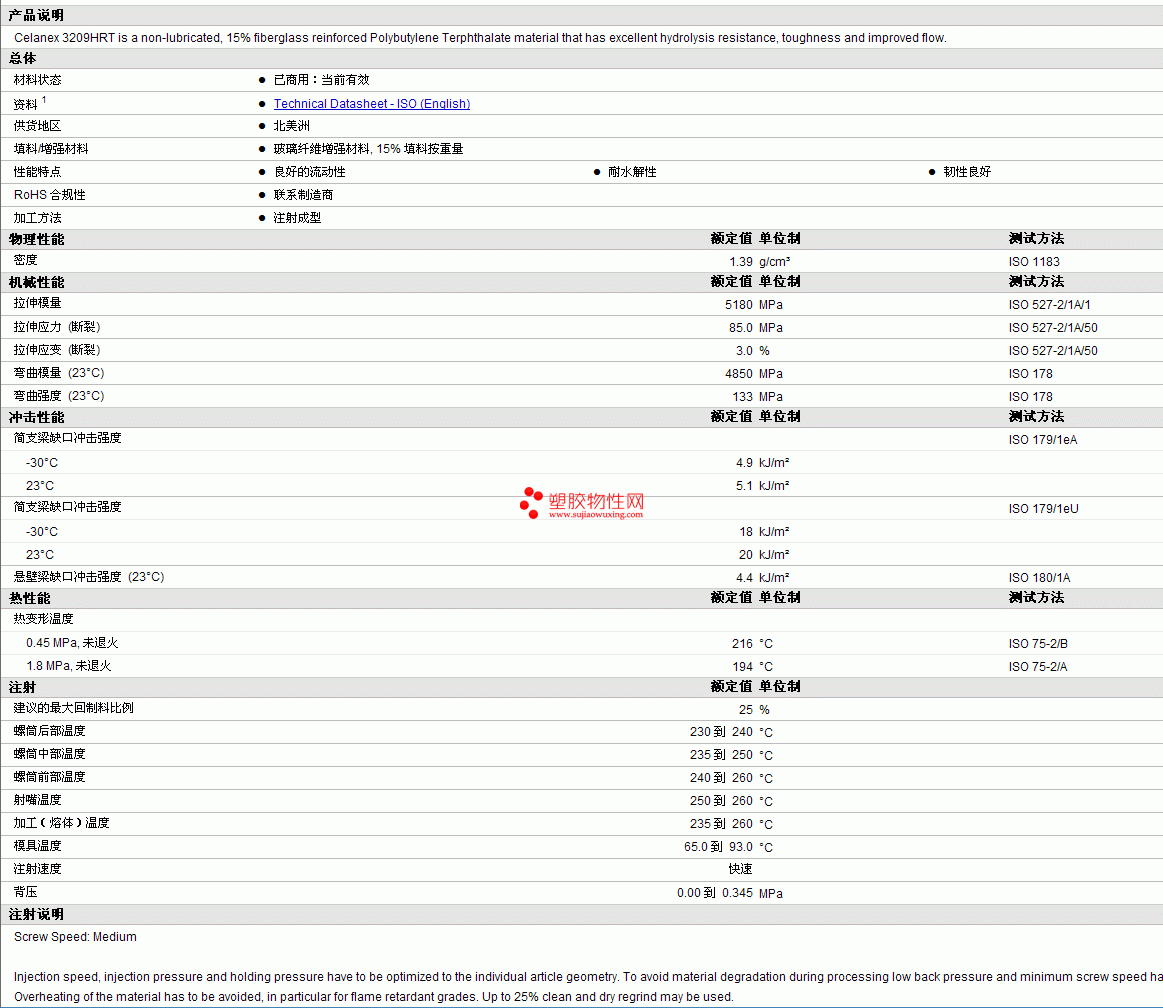Viewport: 1163px width, 1008px height.
Task: Click the 材料状态 row label
Action: point(38,80)
